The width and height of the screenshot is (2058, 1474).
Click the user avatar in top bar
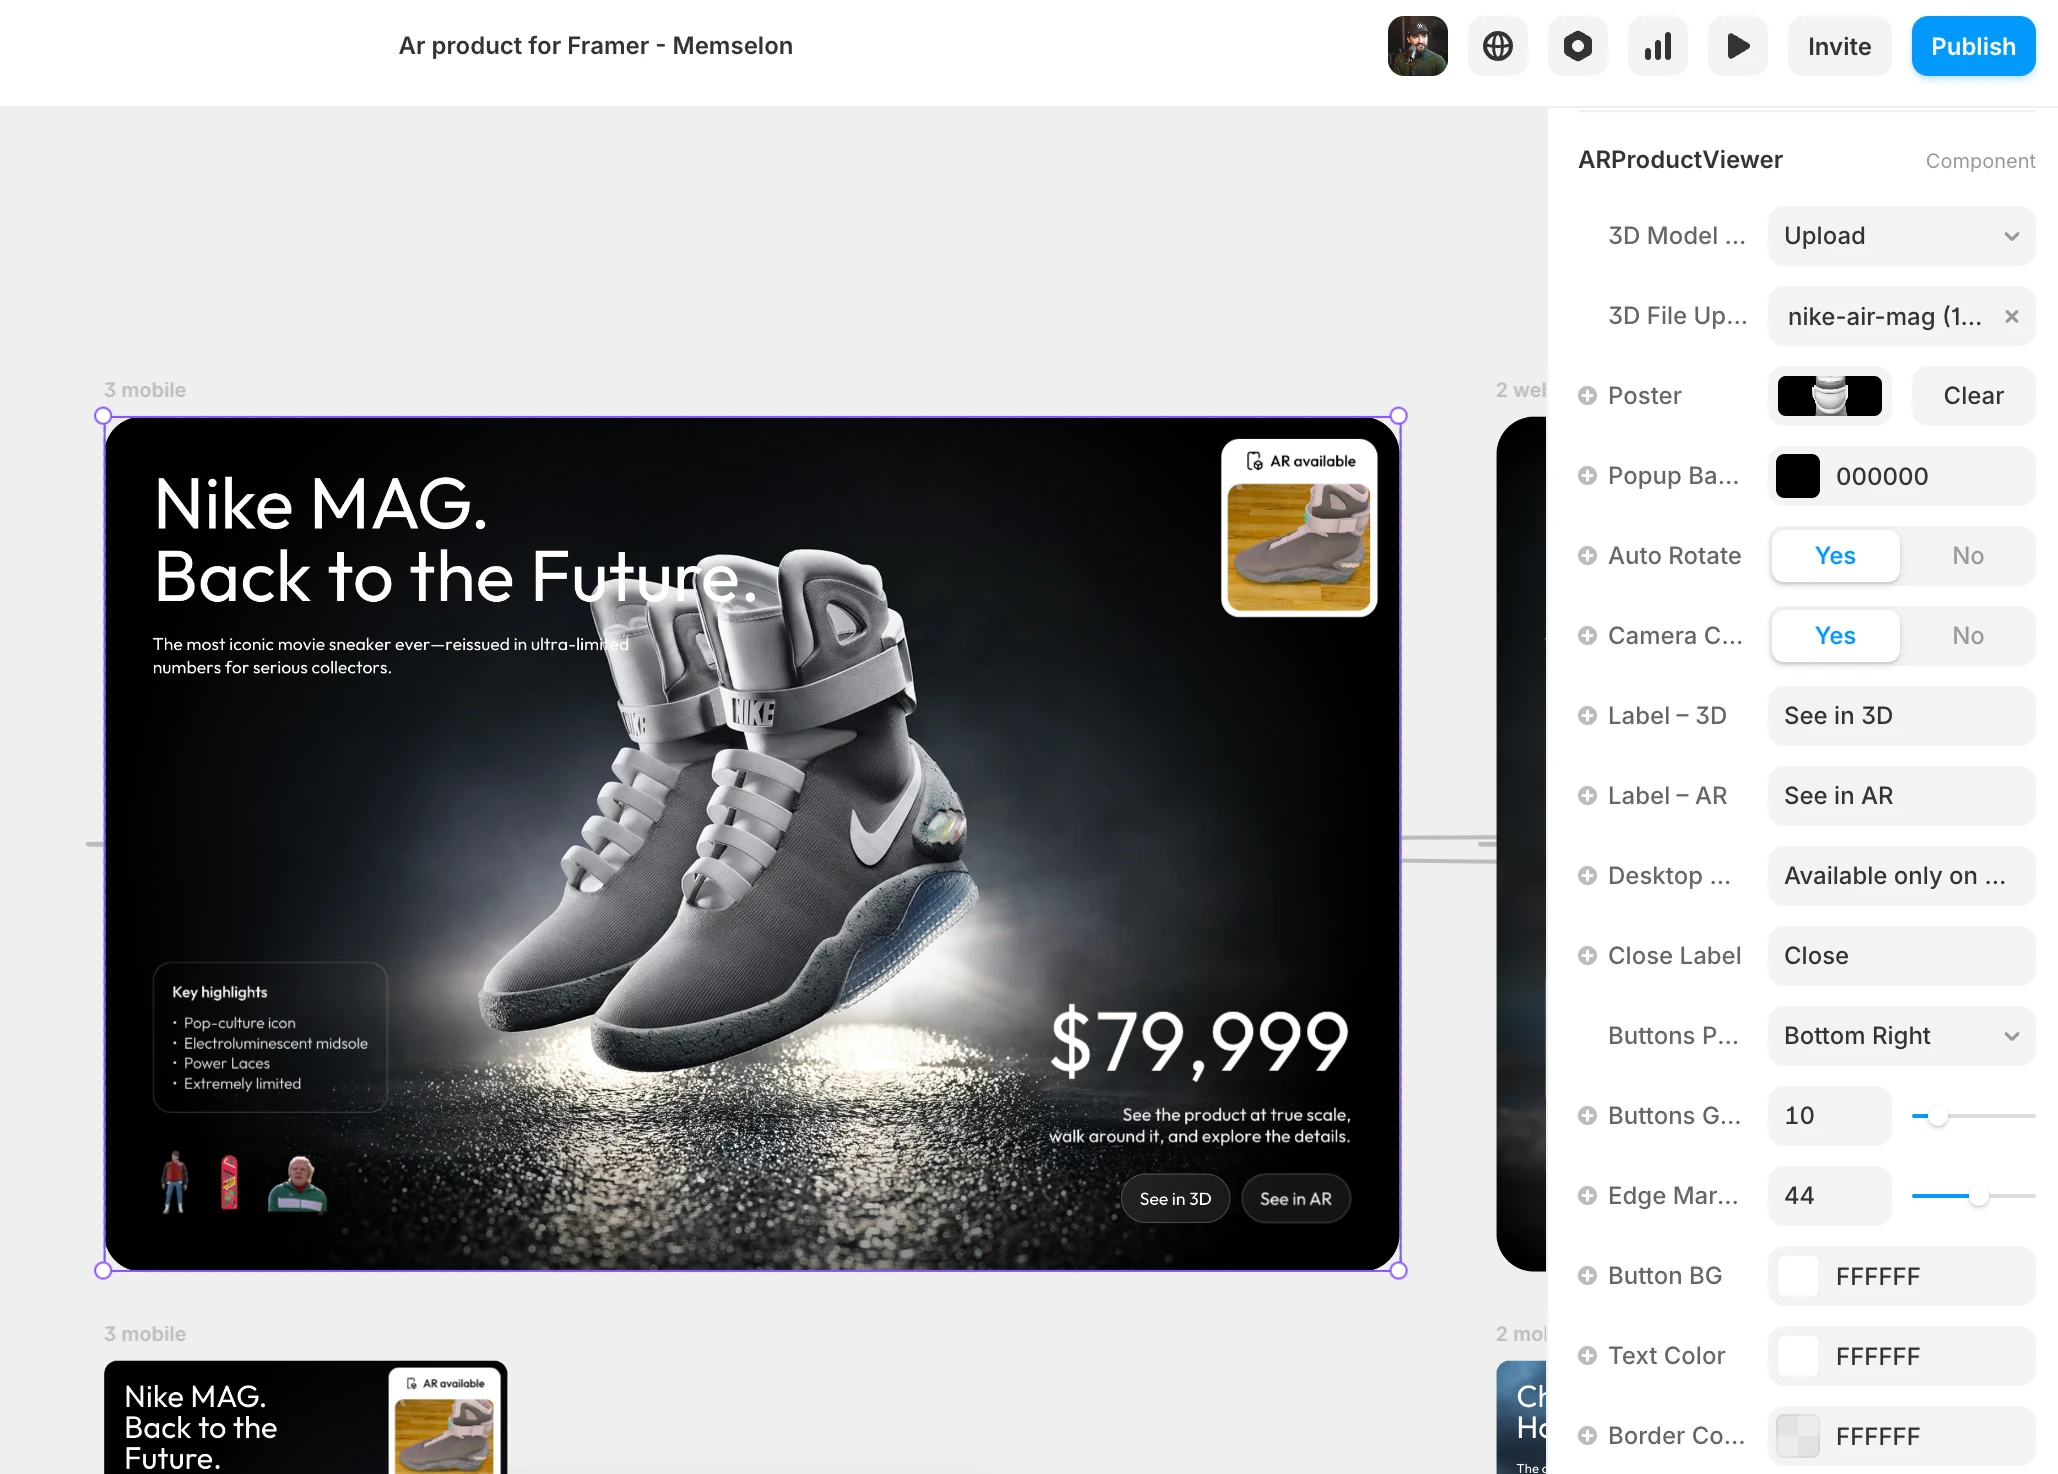[1417, 46]
